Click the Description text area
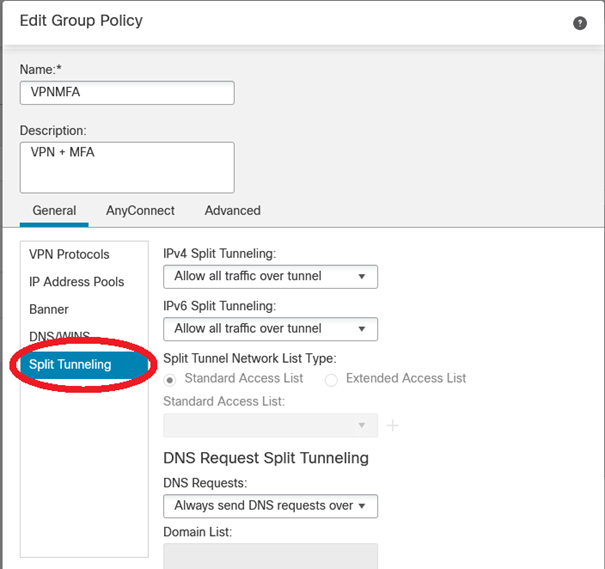Screen dimensions: 605x569 [x=127, y=167]
